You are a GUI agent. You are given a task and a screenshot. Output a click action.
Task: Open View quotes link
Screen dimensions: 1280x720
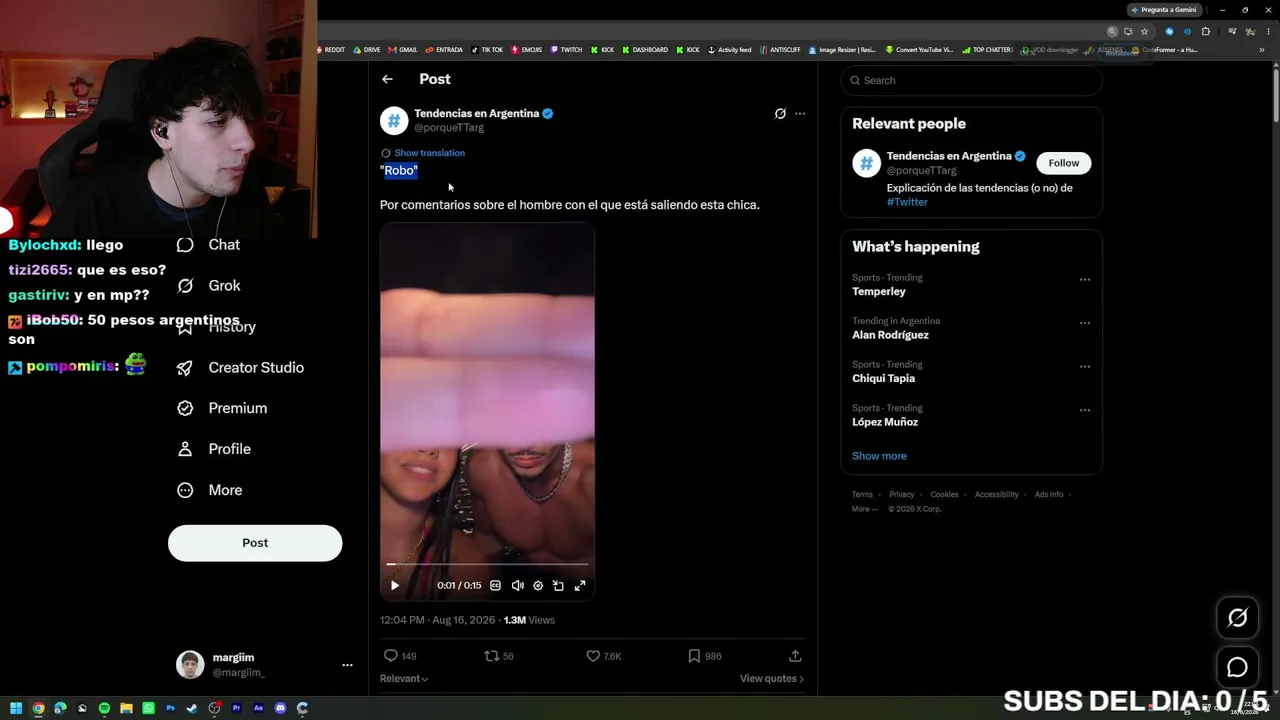tap(771, 679)
